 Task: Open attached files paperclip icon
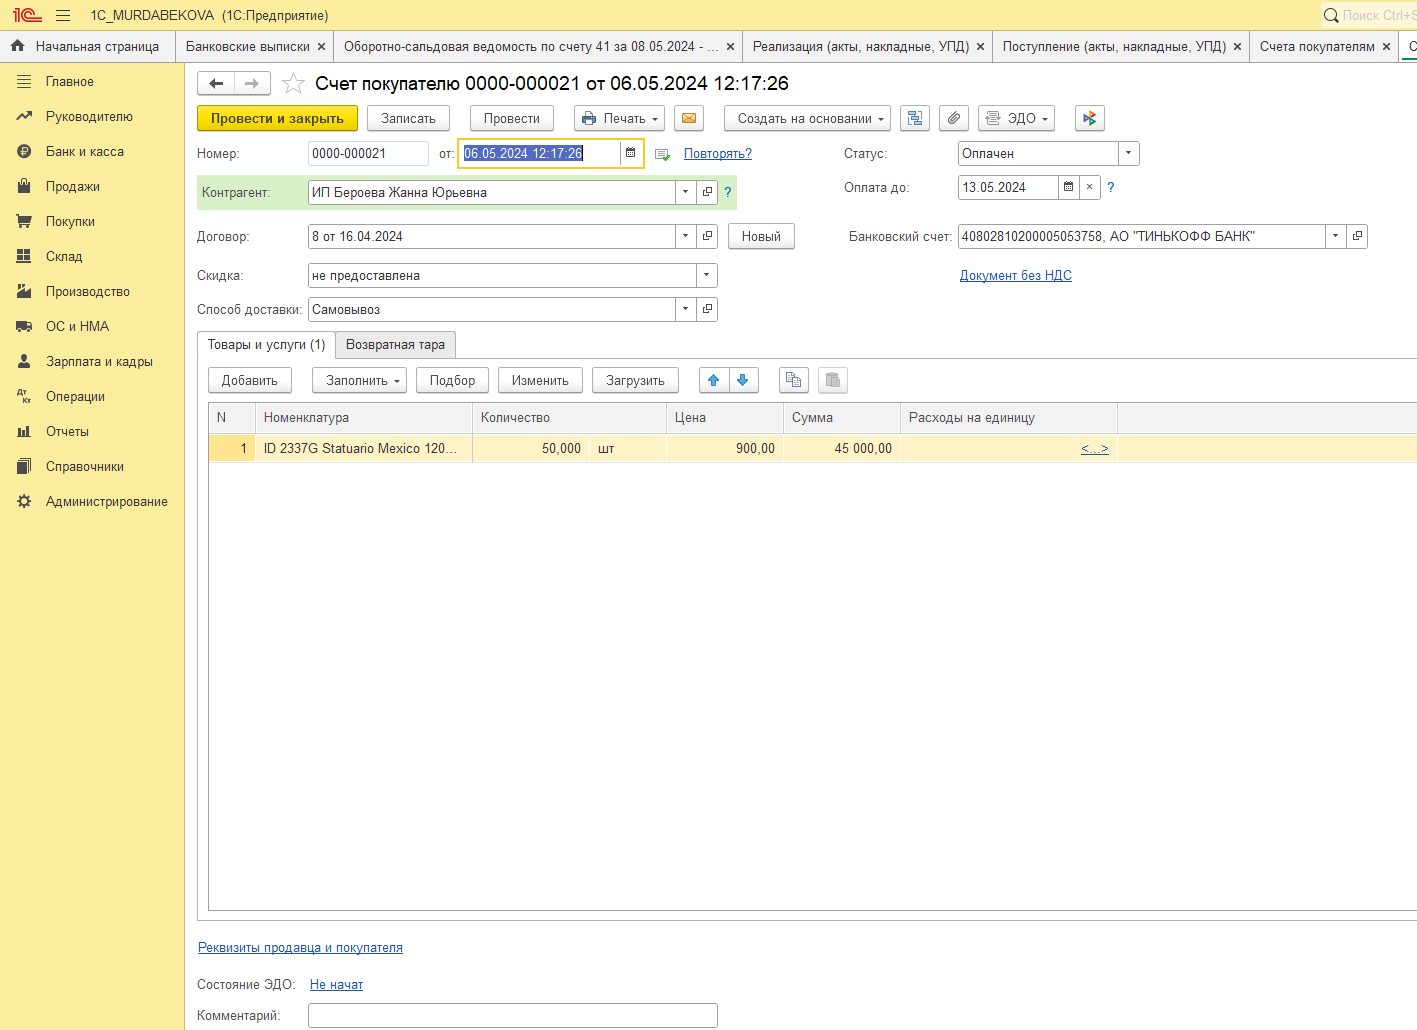(954, 118)
